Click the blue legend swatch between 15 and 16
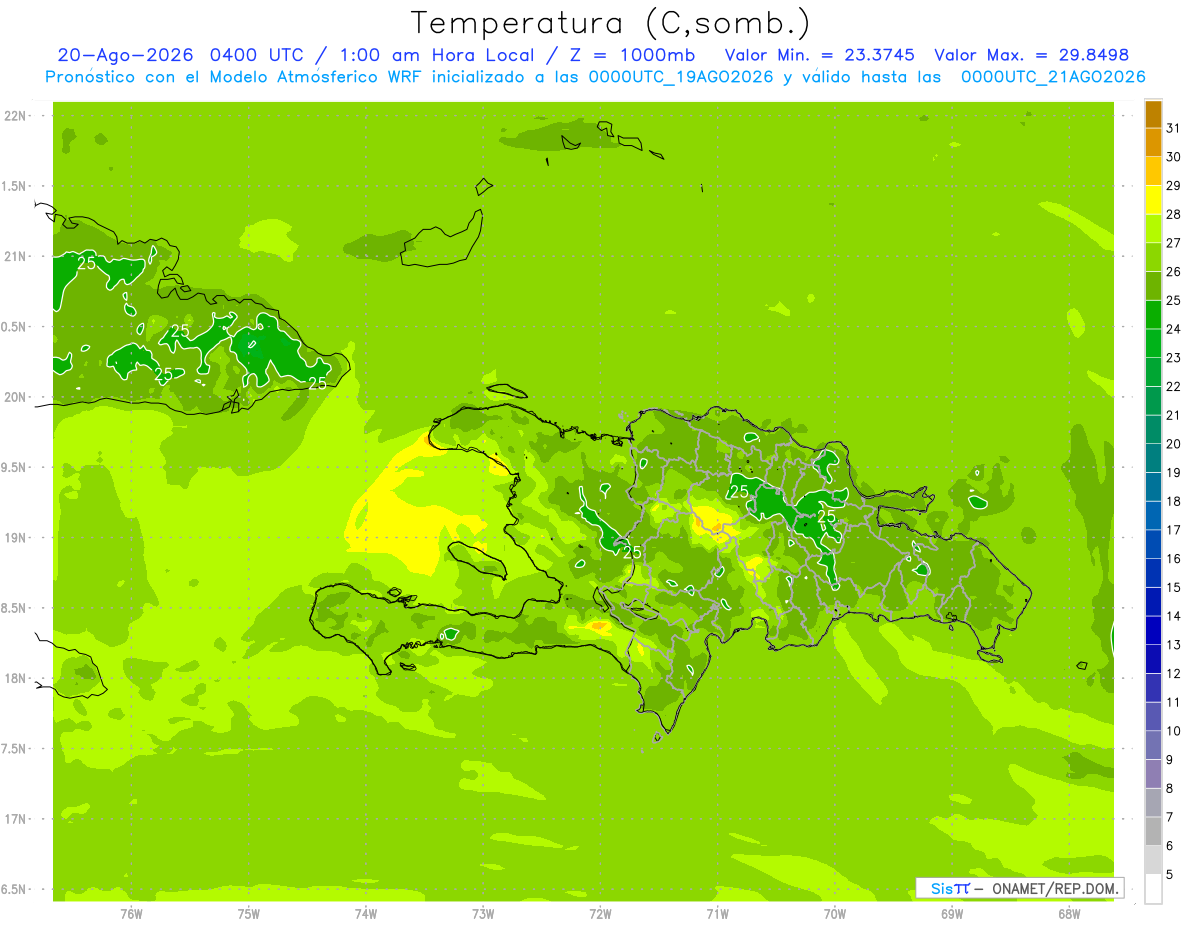1200x927 pixels. [x=1153, y=574]
